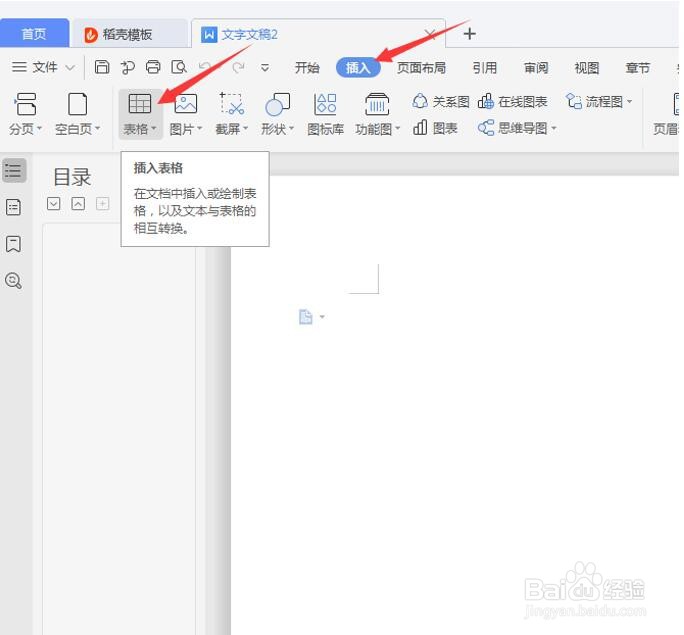
Task: Click the 形状 shapes icon
Action: (x=277, y=104)
